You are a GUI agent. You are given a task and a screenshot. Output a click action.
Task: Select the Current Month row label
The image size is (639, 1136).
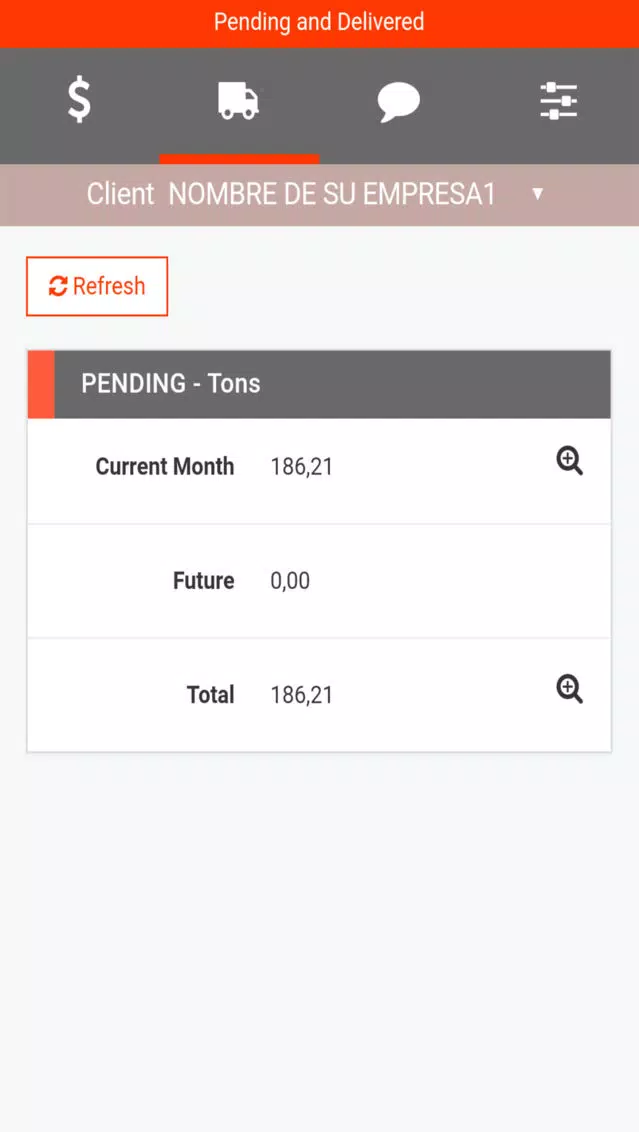164,467
